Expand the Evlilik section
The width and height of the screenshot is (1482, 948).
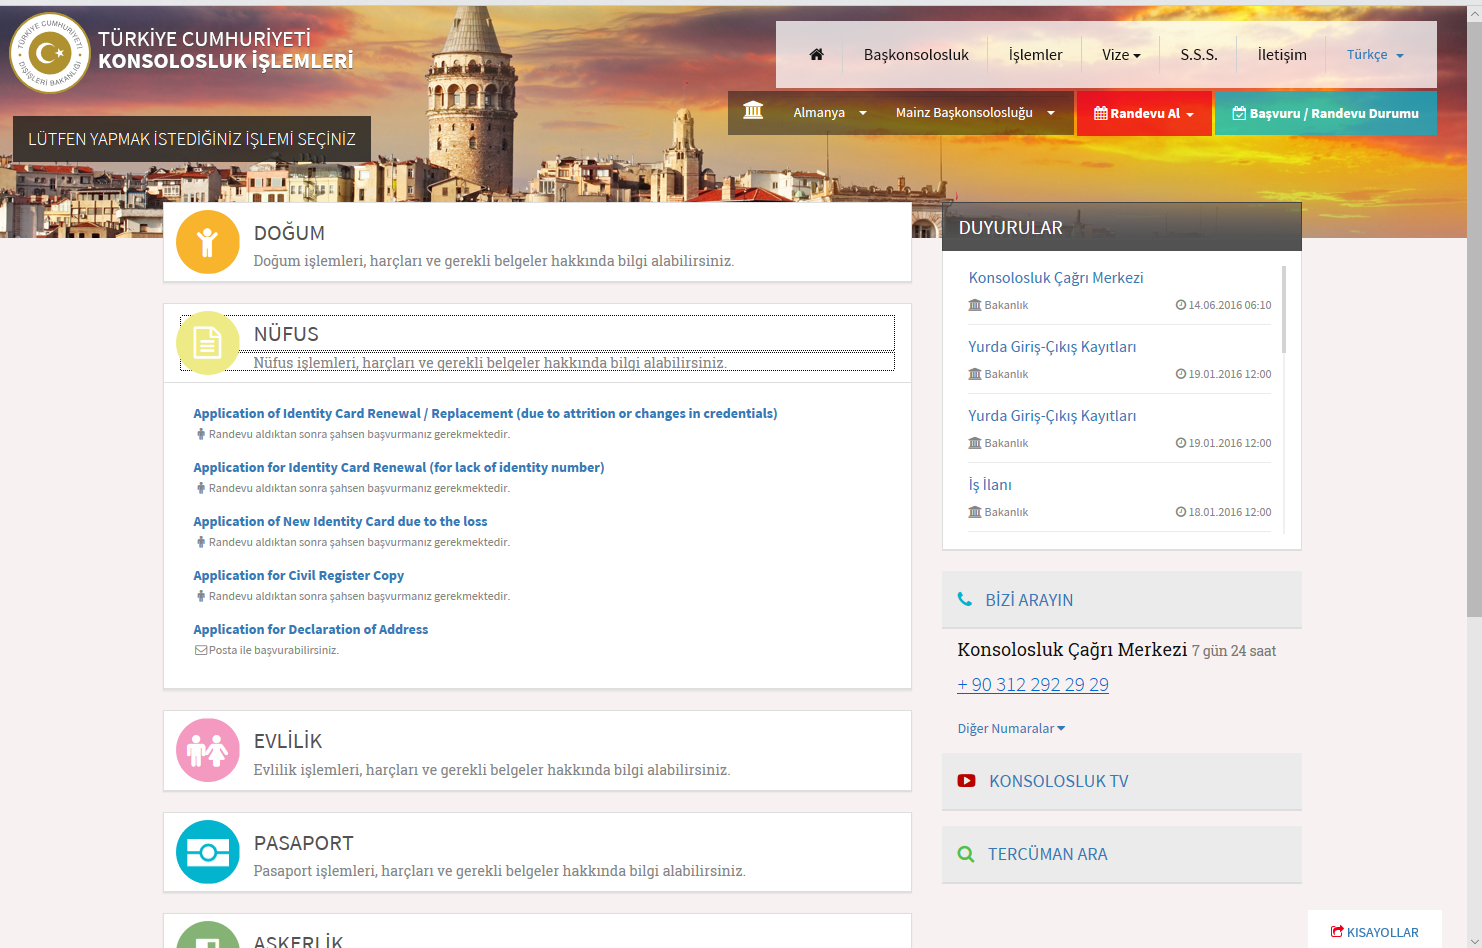[537, 750]
